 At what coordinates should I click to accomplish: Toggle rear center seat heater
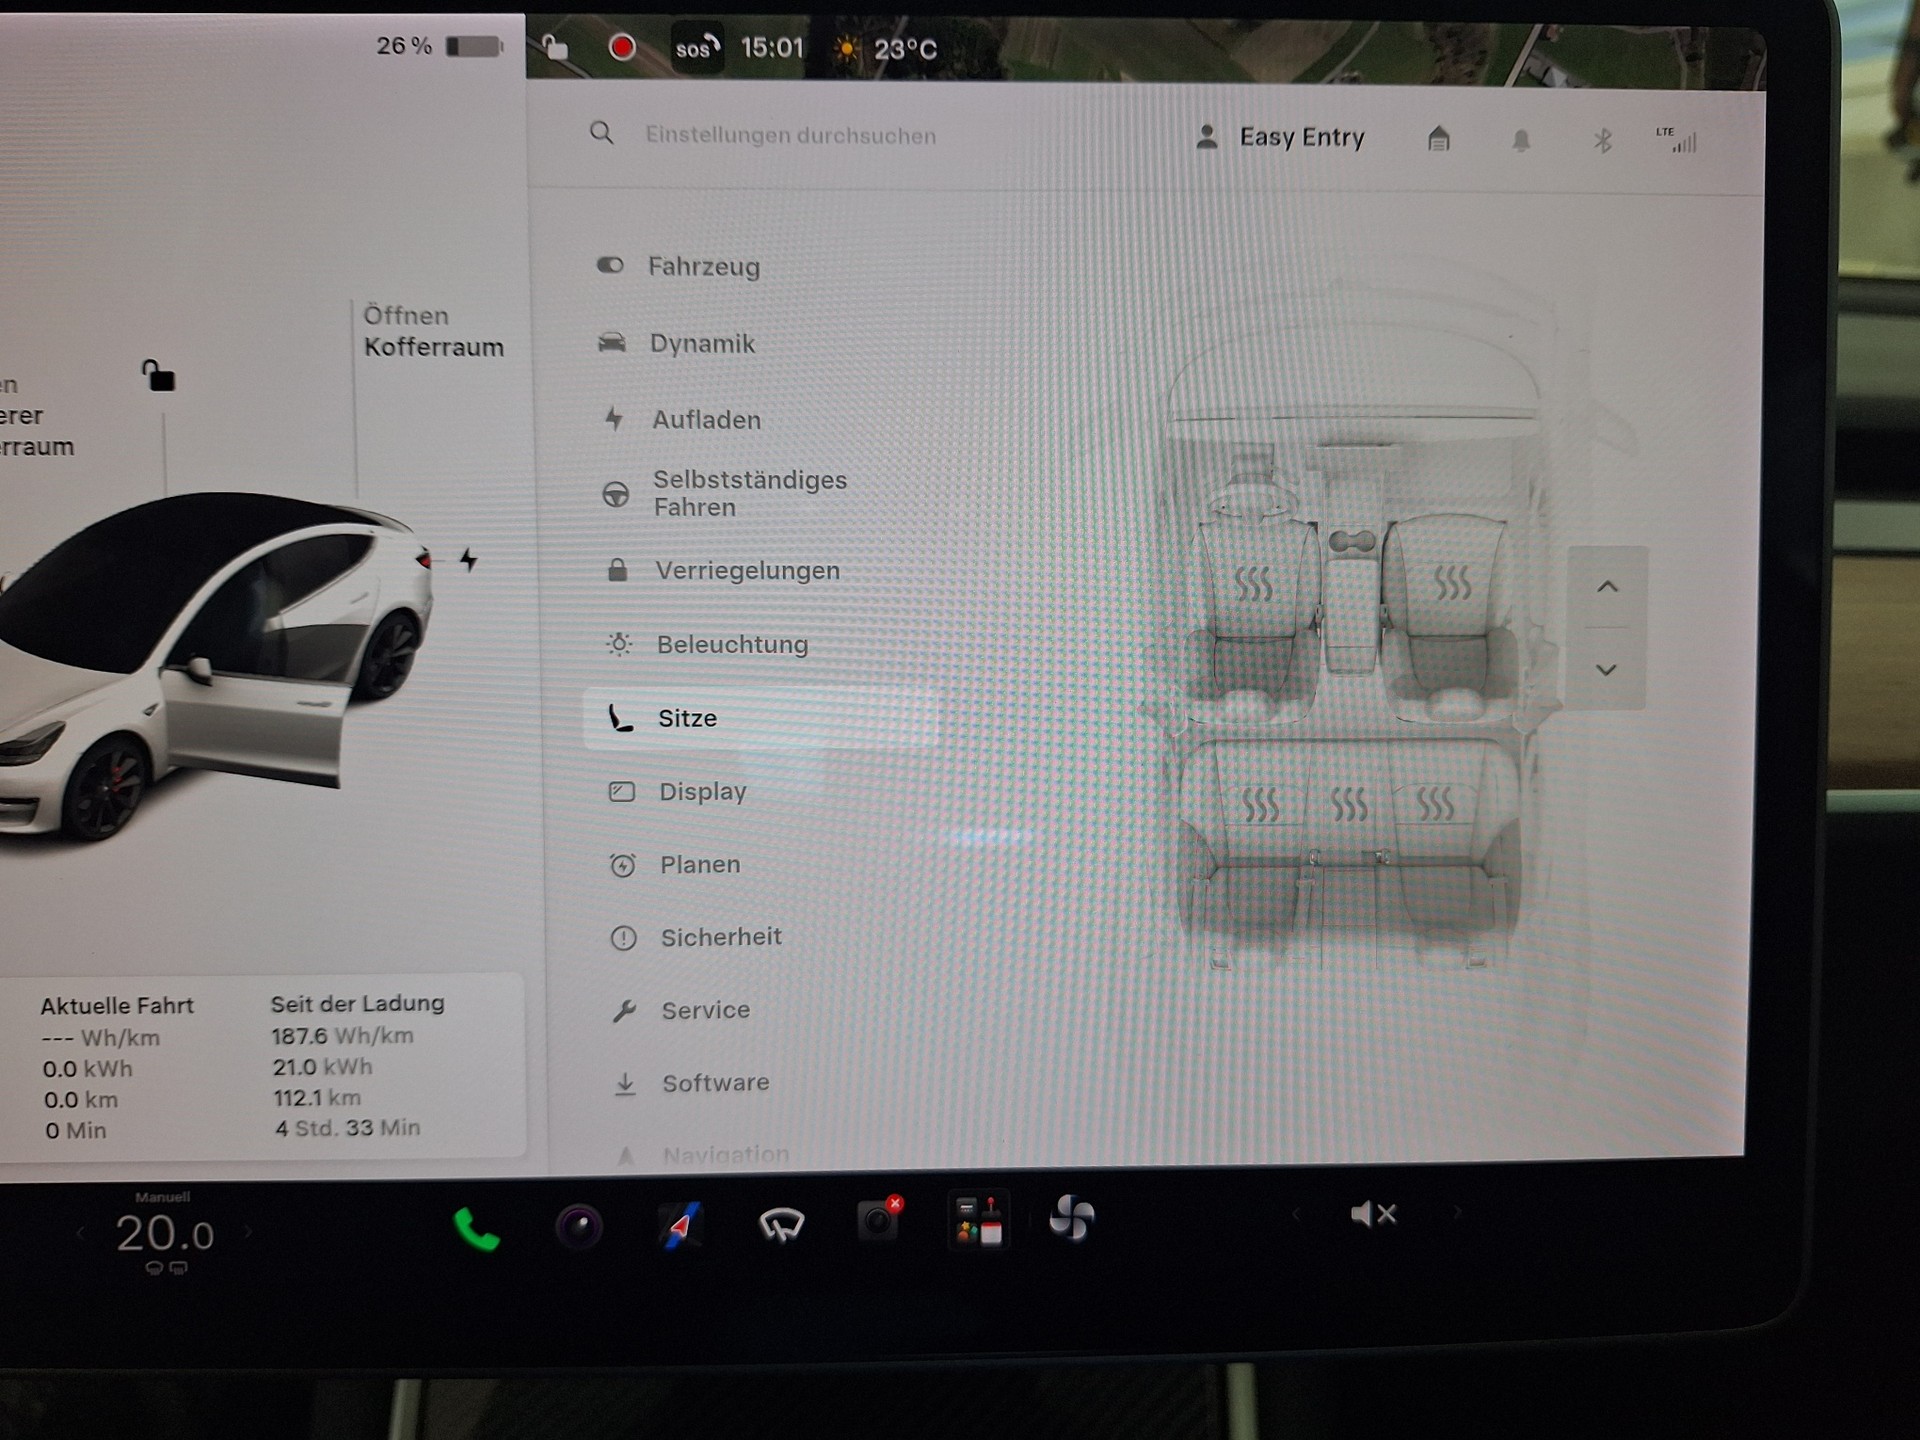[x=1349, y=804]
